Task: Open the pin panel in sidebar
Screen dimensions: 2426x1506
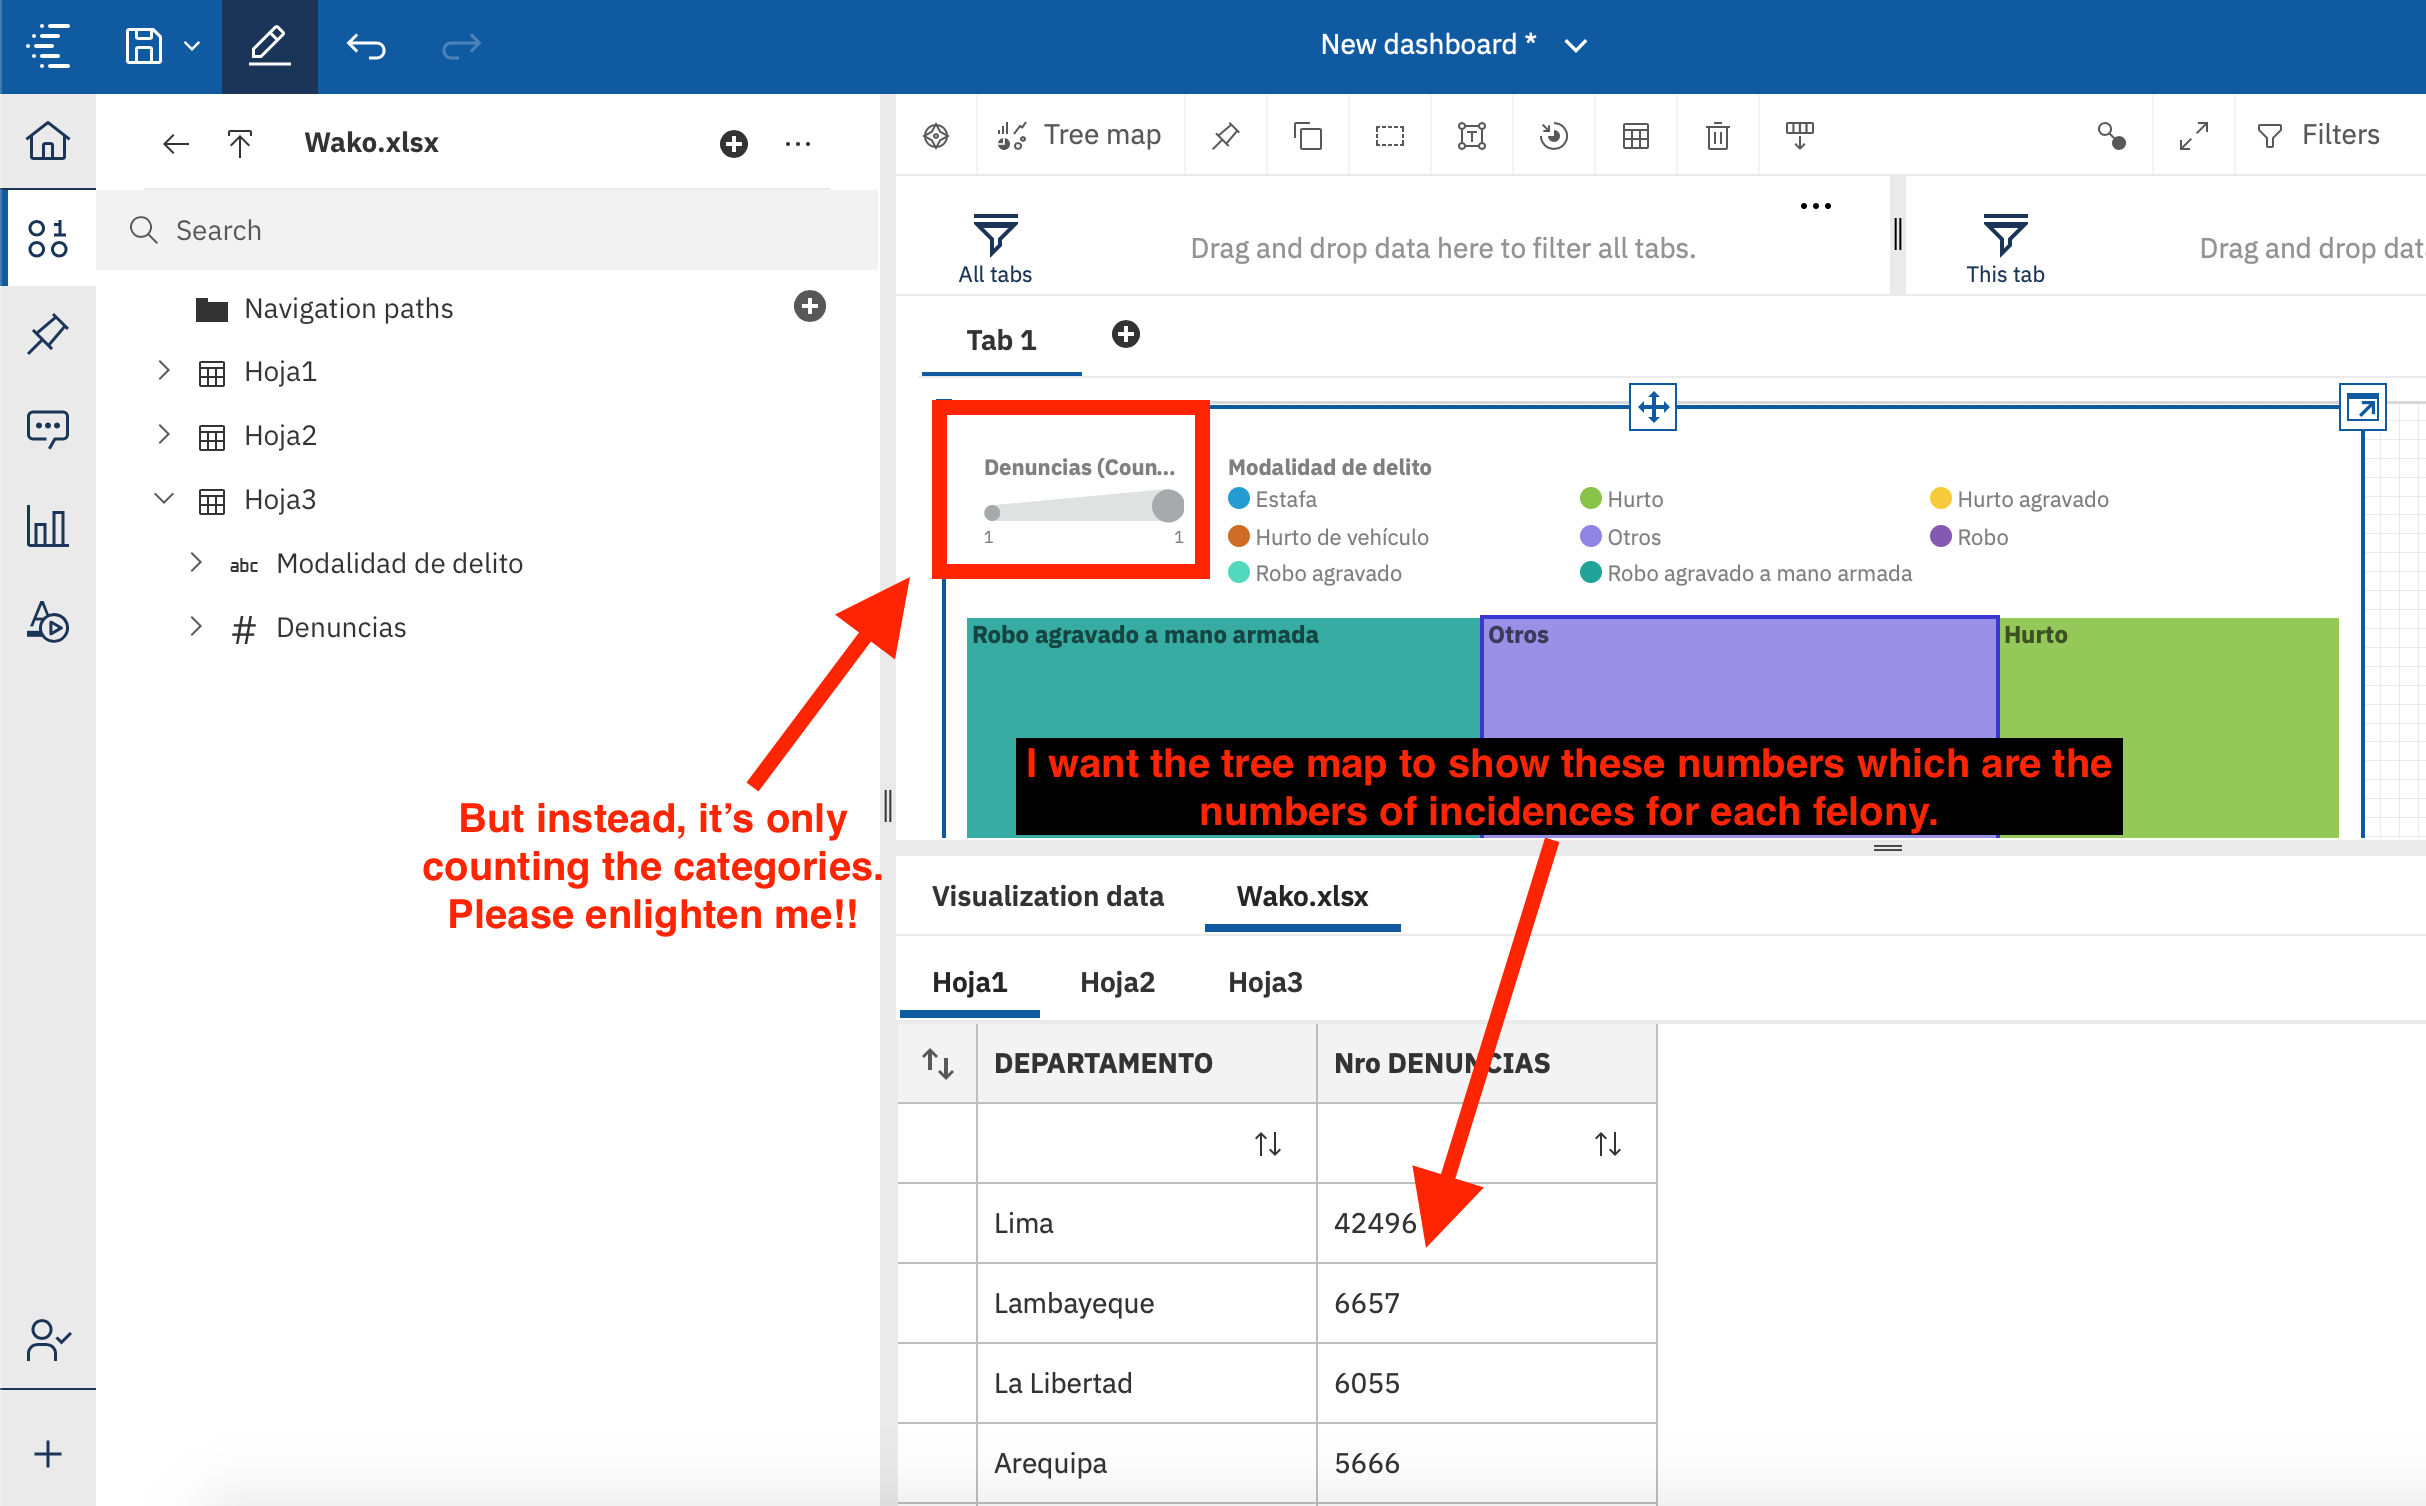Action: [48, 334]
